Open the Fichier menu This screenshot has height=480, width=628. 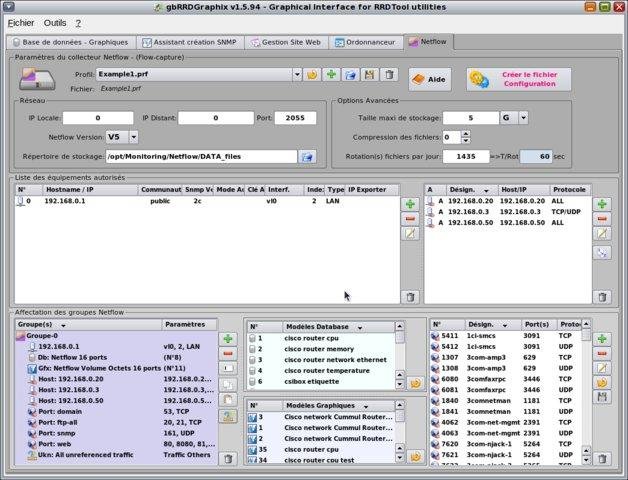(x=21, y=23)
